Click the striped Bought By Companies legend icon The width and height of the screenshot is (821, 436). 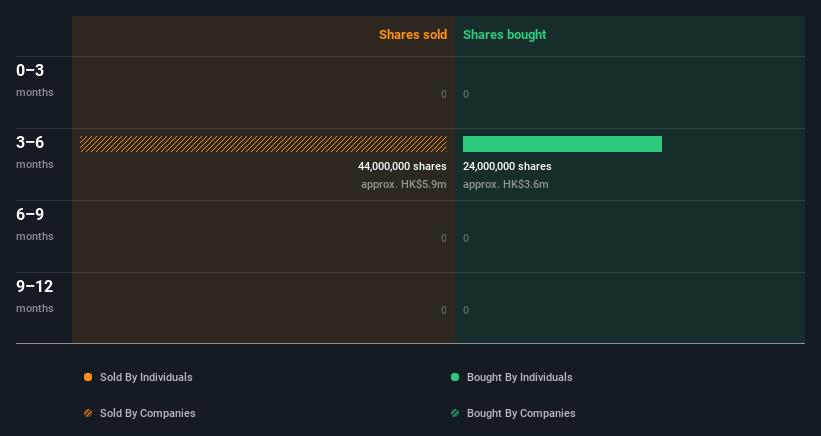455,413
